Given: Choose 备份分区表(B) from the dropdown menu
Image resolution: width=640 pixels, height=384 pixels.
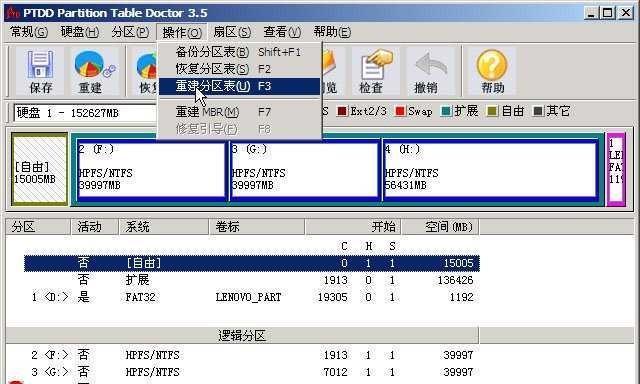Looking at the screenshot, I should (239, 52).
